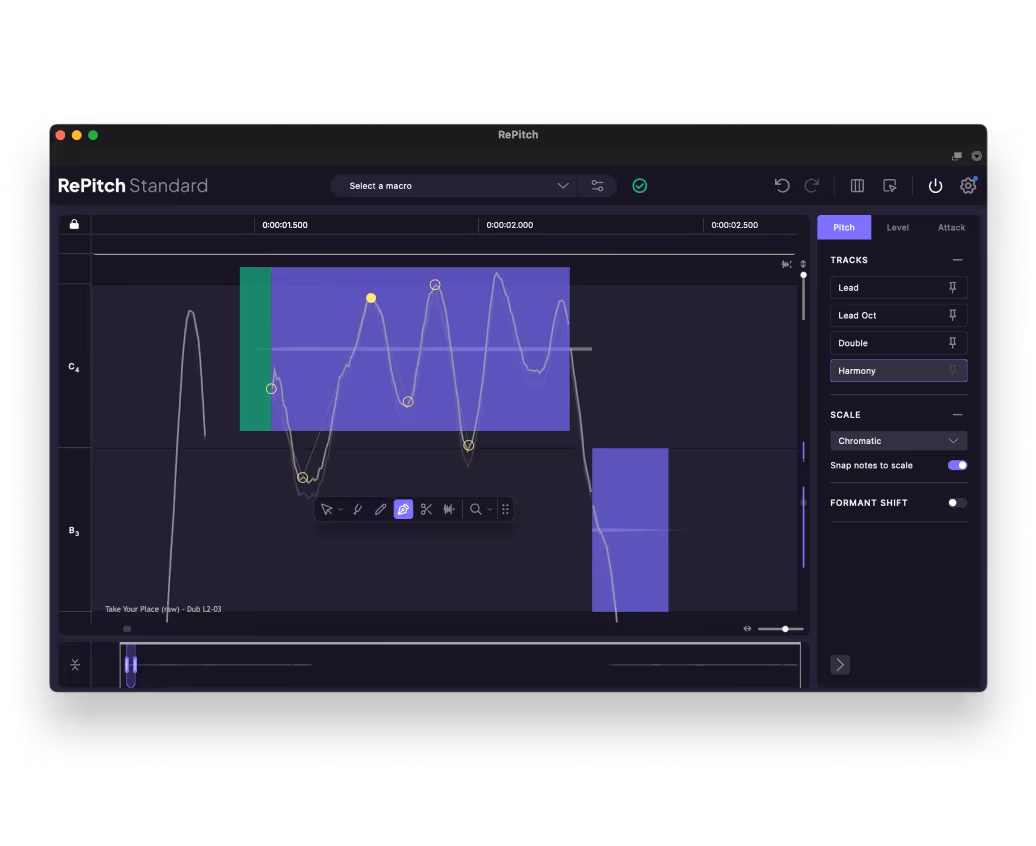Viewport: 1036px width, 846px height.
Task: Switch to the Attack tab
Action: pyautogui.click(x=951, y=227)
